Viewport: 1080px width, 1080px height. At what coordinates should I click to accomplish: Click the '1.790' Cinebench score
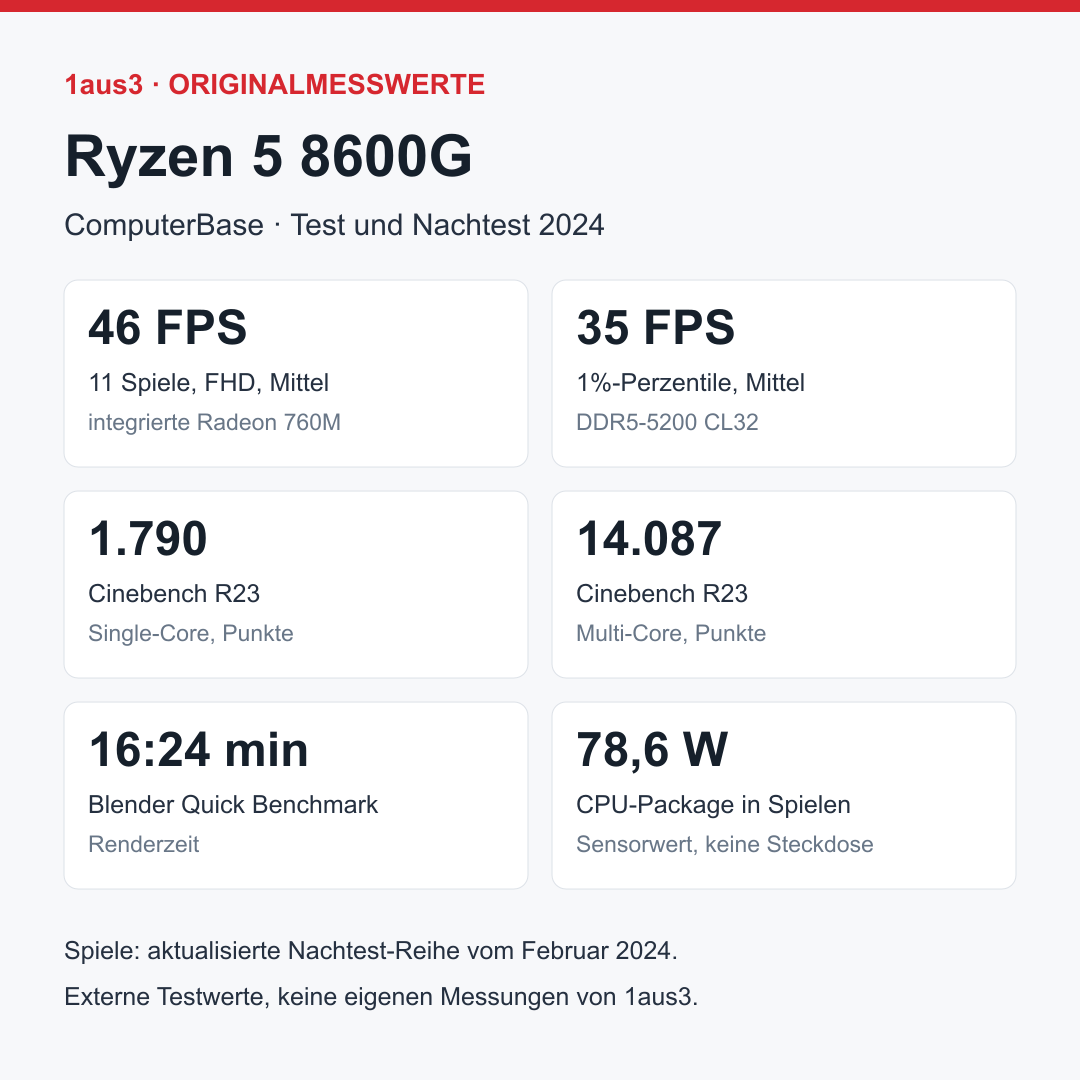pyautogui.click(x=148, y=539)
